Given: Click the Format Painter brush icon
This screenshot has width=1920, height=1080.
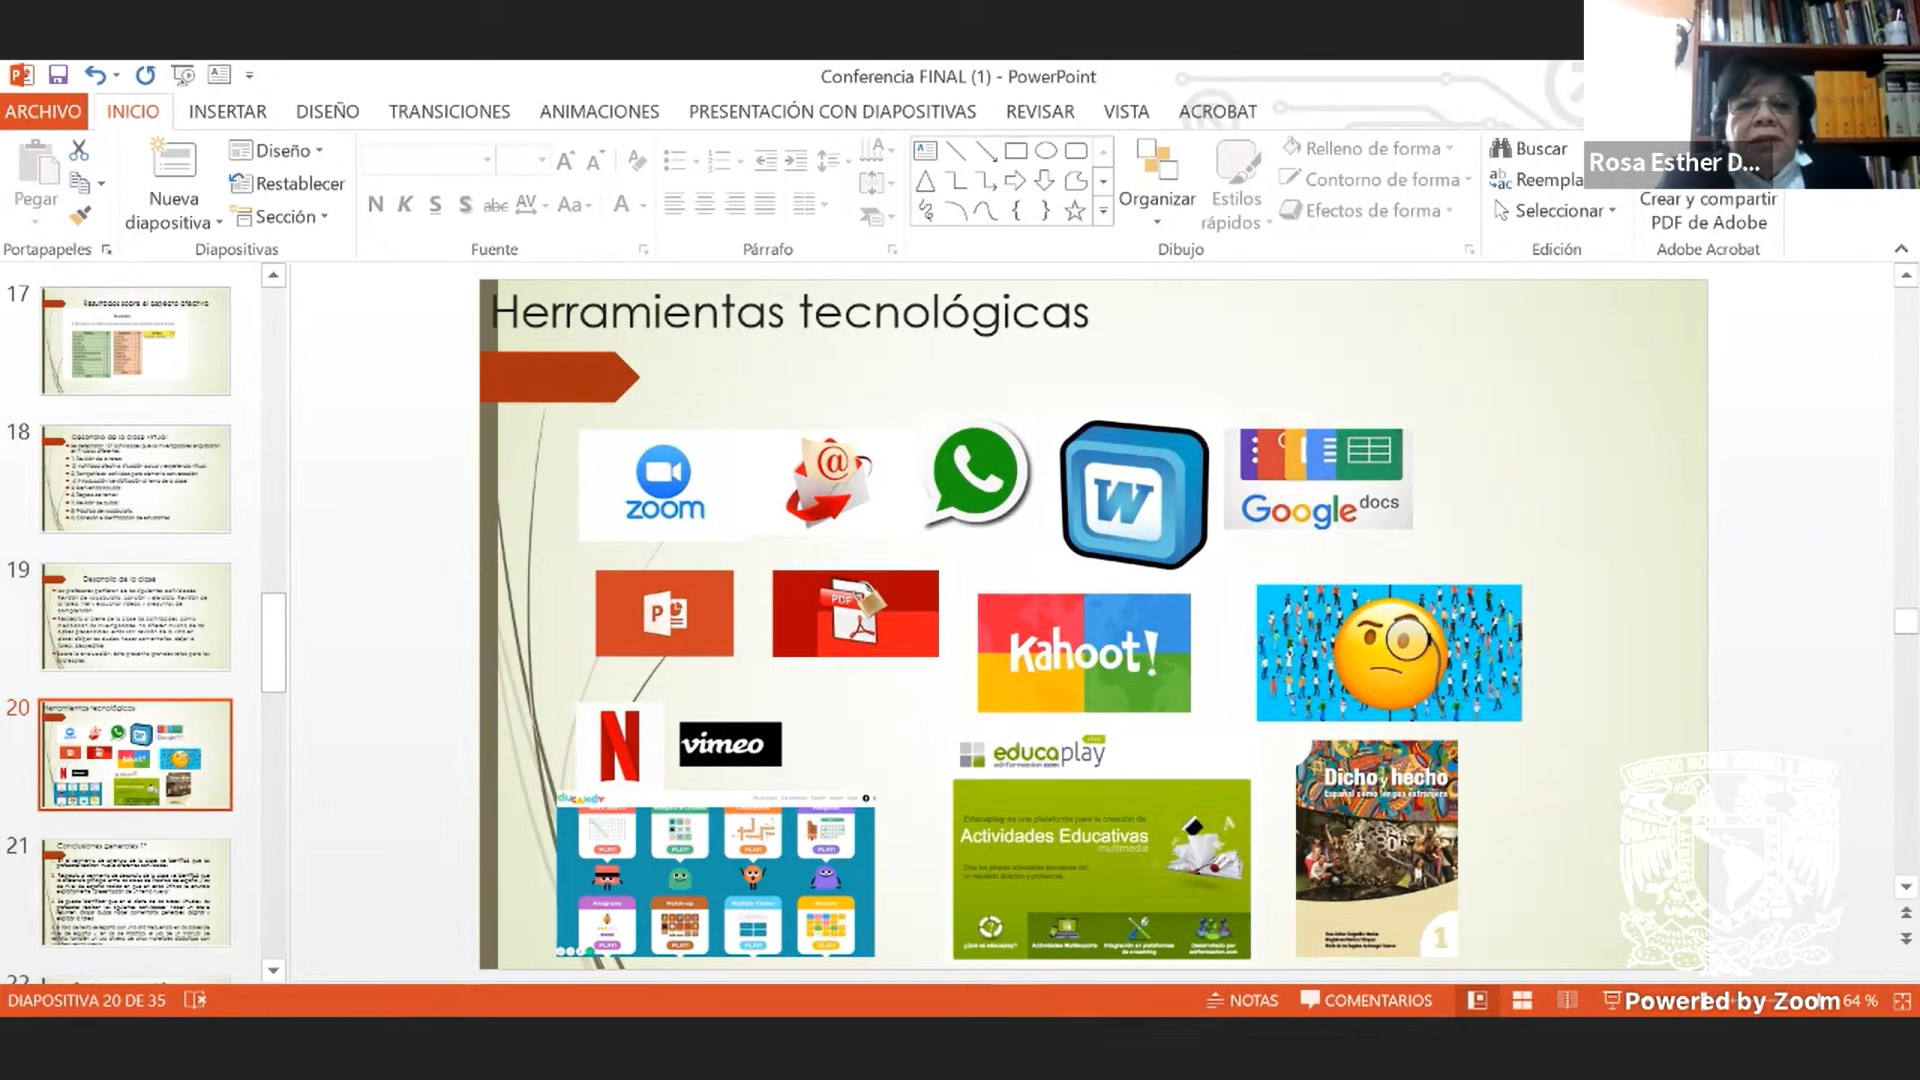Looking at the screenshot, I should [x=79, y=215].
